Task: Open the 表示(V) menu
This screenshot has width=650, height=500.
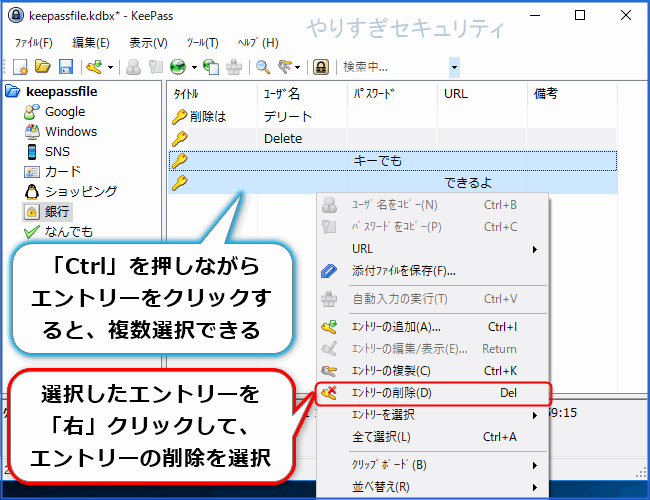Action: [x=148, y=43]
